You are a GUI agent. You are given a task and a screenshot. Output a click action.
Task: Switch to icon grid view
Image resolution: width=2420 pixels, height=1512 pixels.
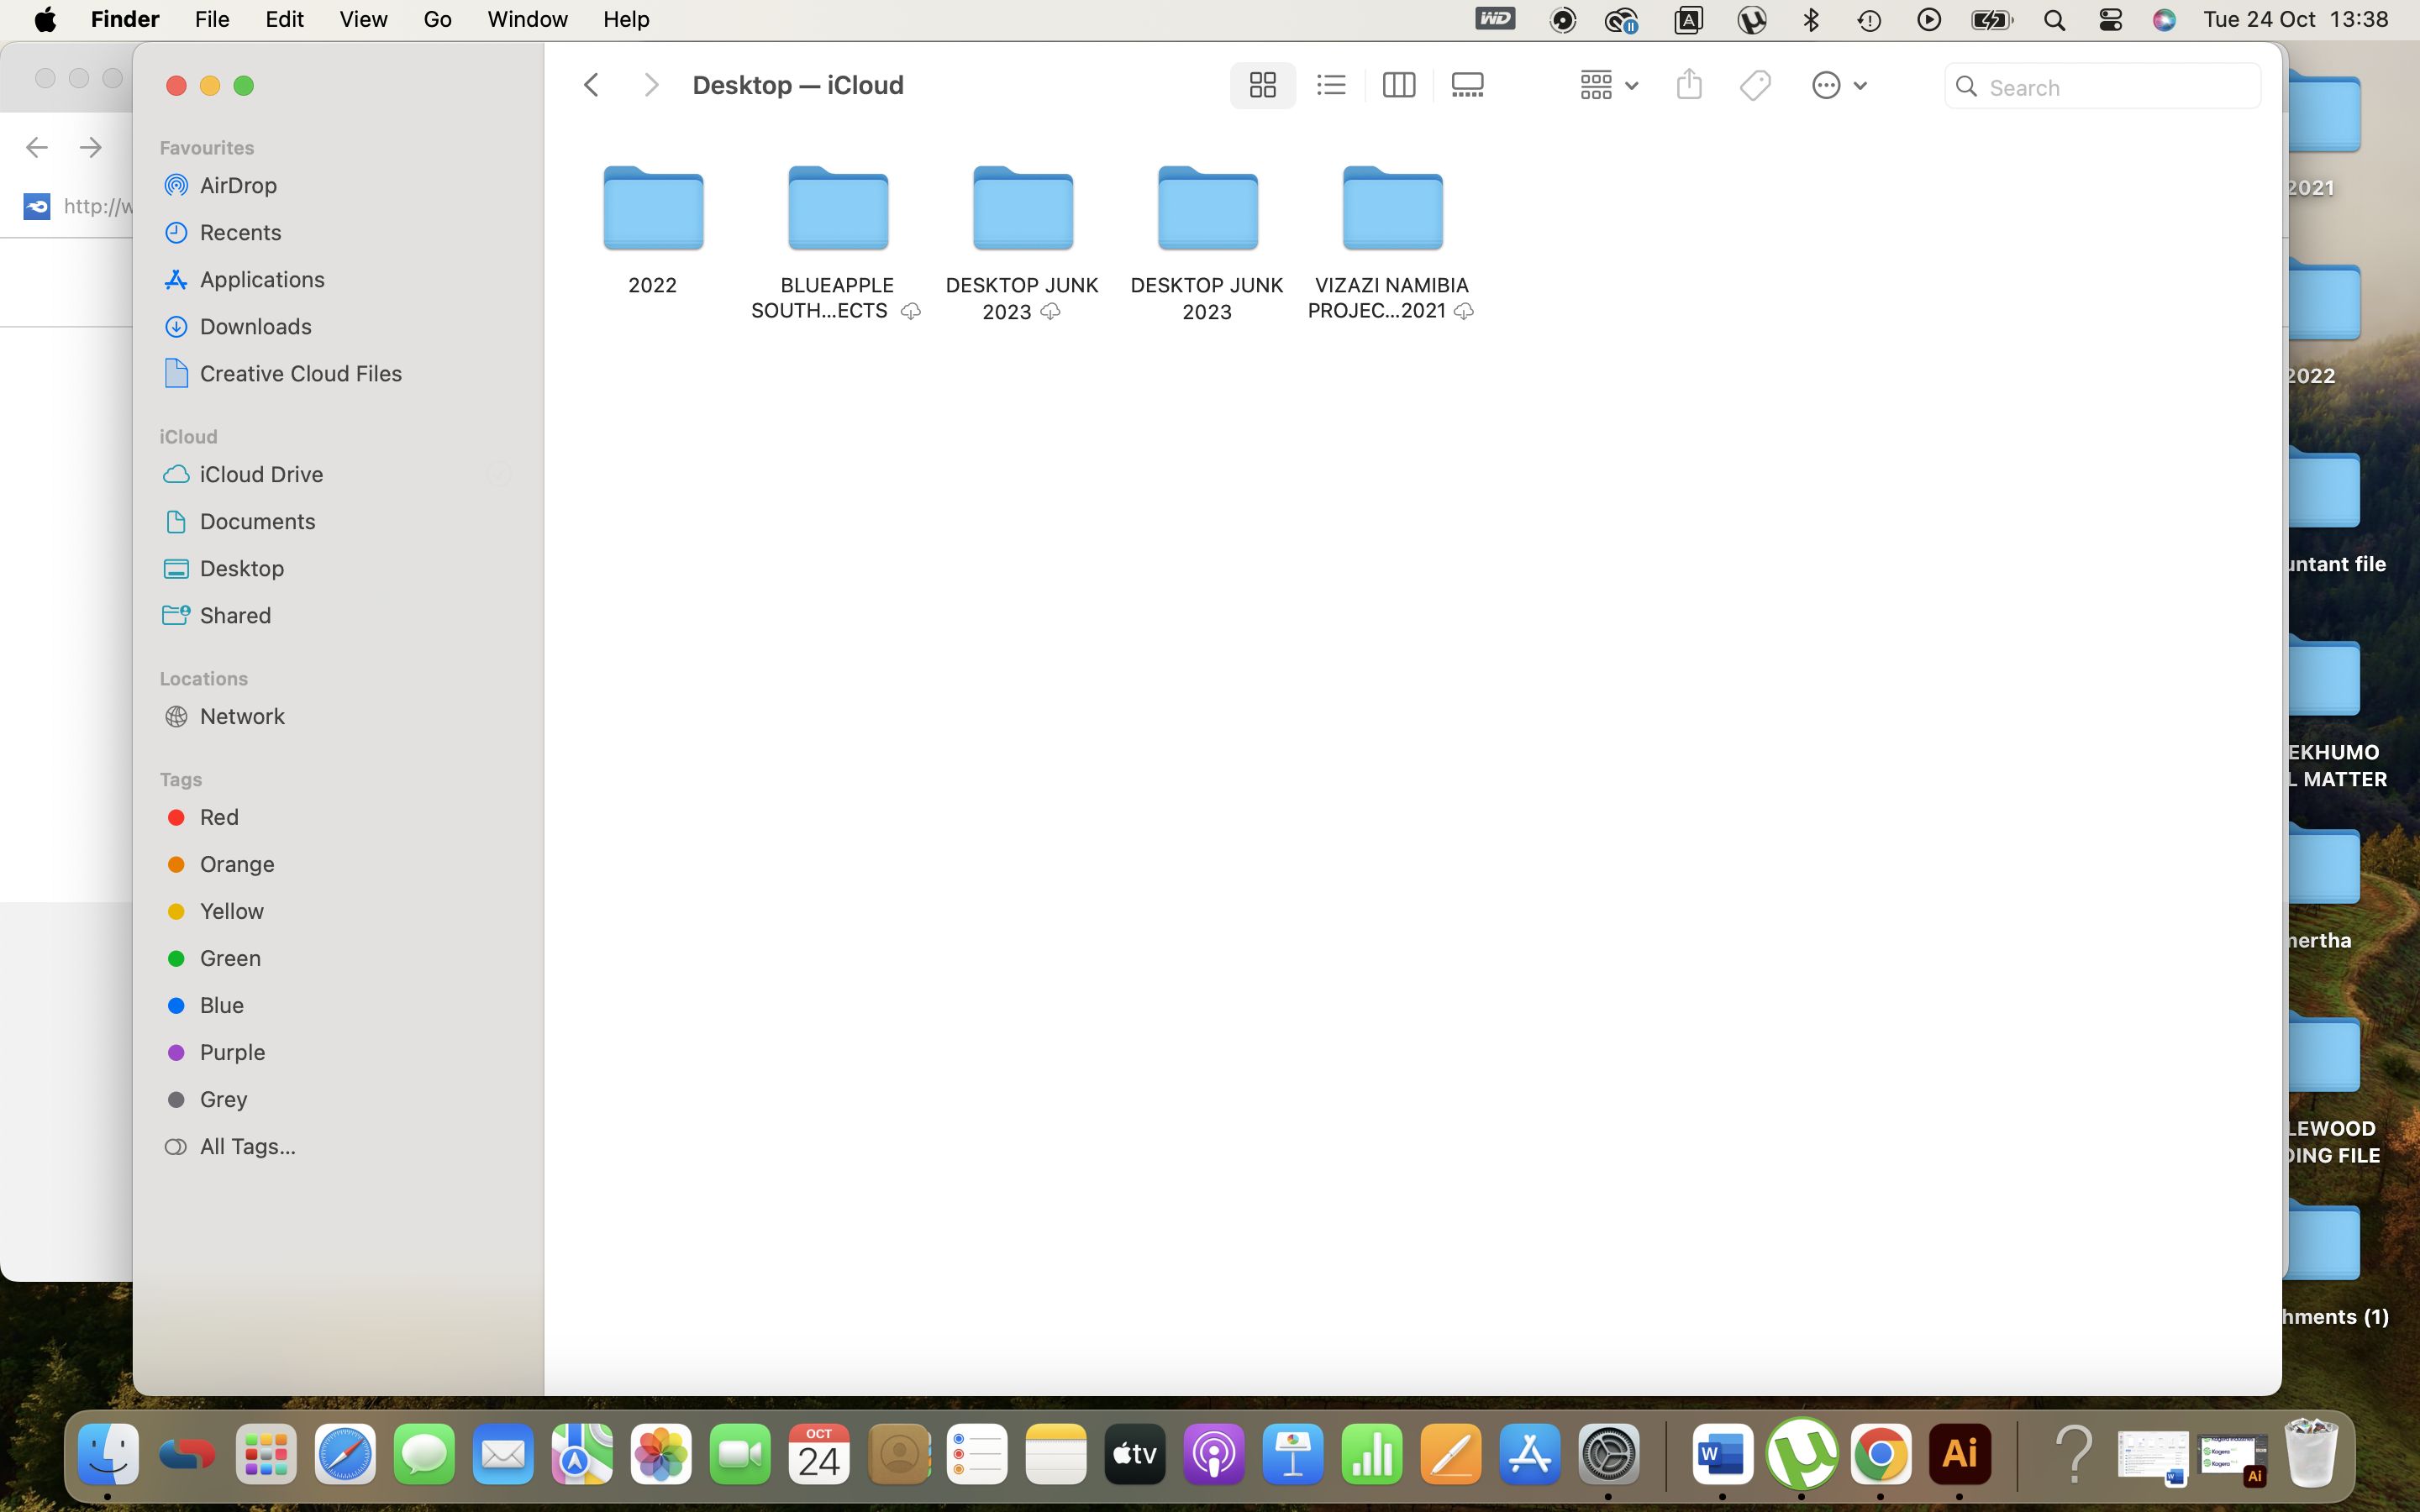tap(1261, 84)
